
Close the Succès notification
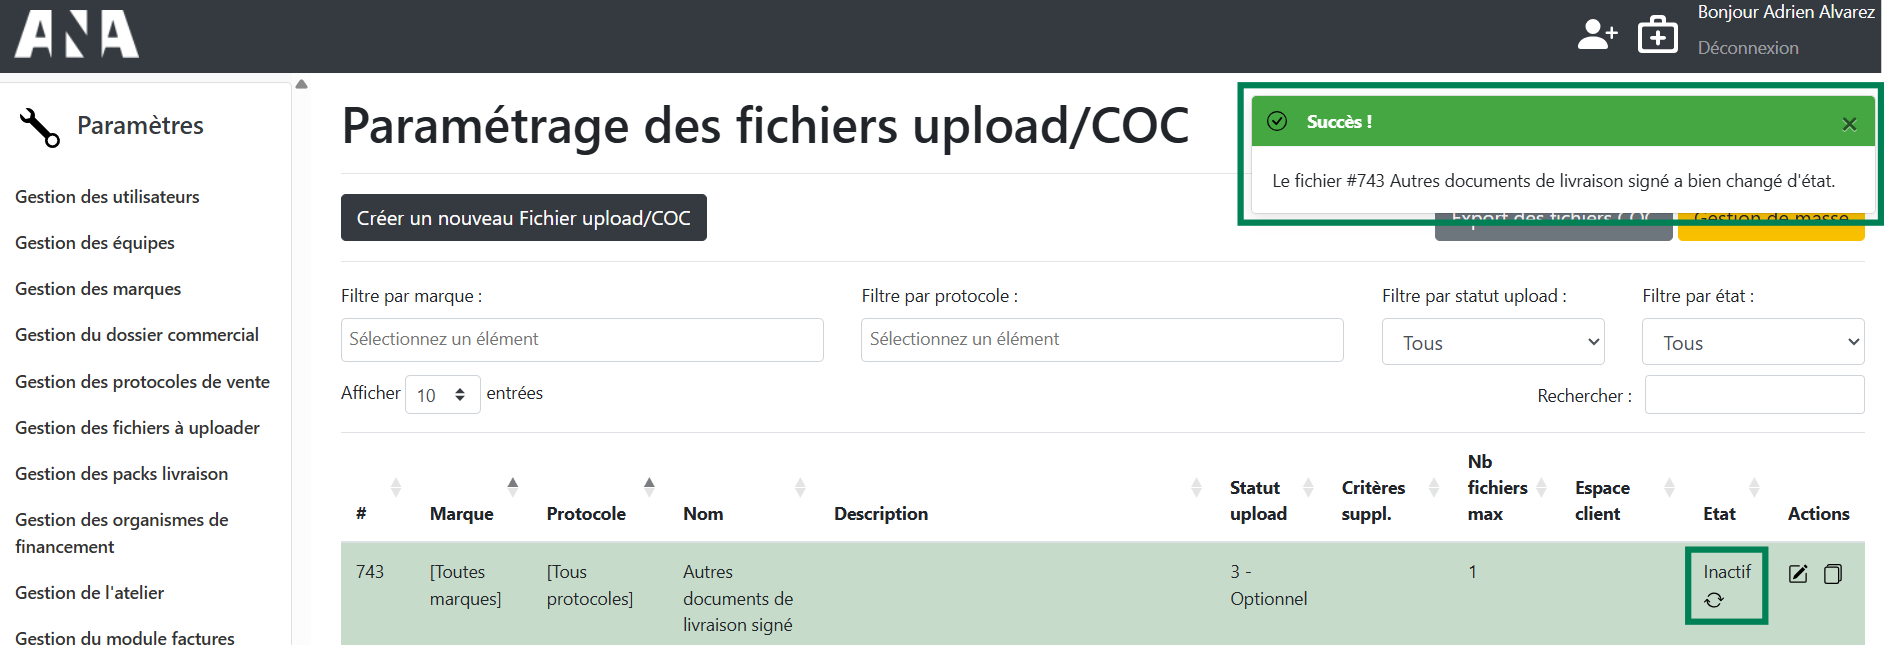(x=1849, y=124)
